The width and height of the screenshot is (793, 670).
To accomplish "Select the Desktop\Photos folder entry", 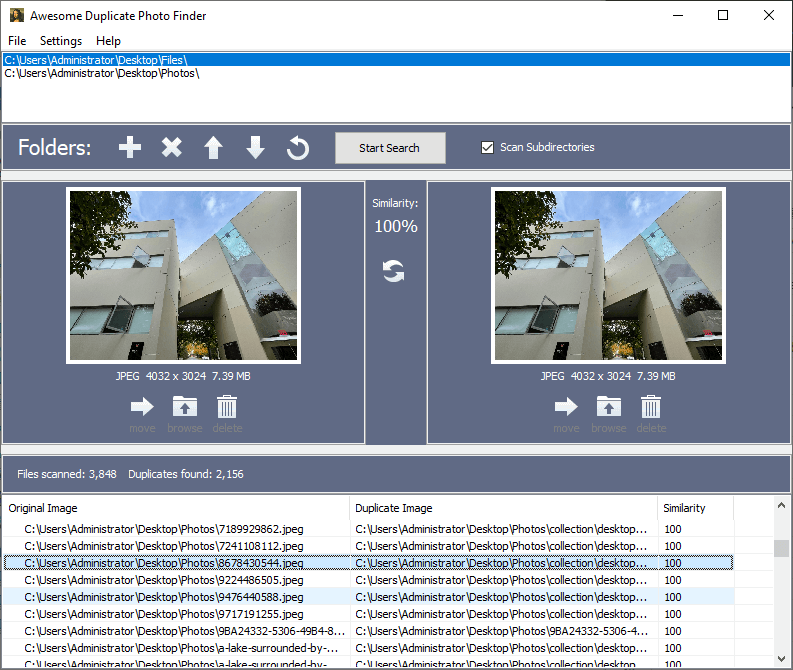I will (x=102, y=74).
